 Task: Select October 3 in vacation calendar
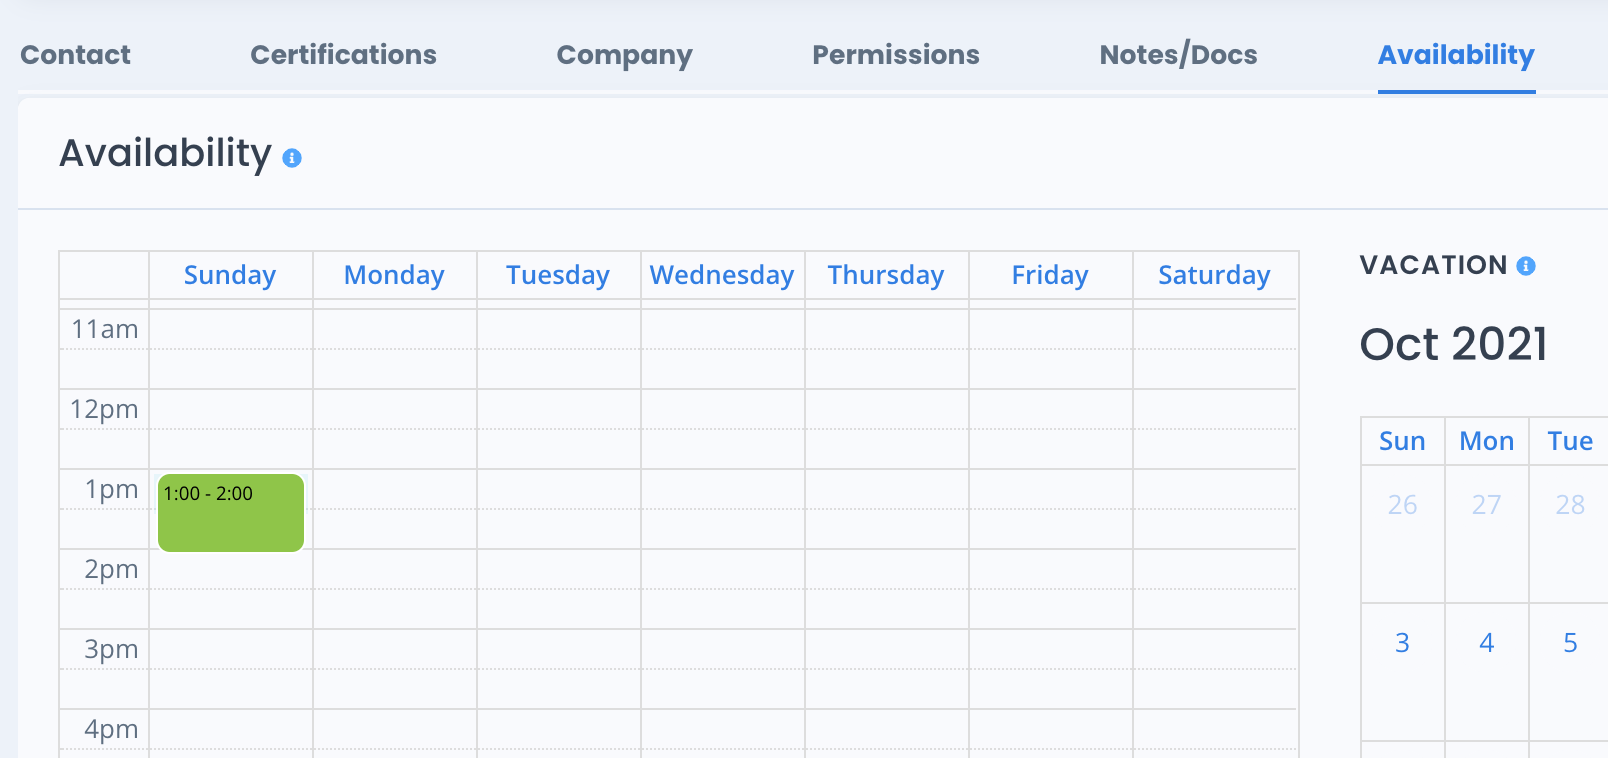1402,643
